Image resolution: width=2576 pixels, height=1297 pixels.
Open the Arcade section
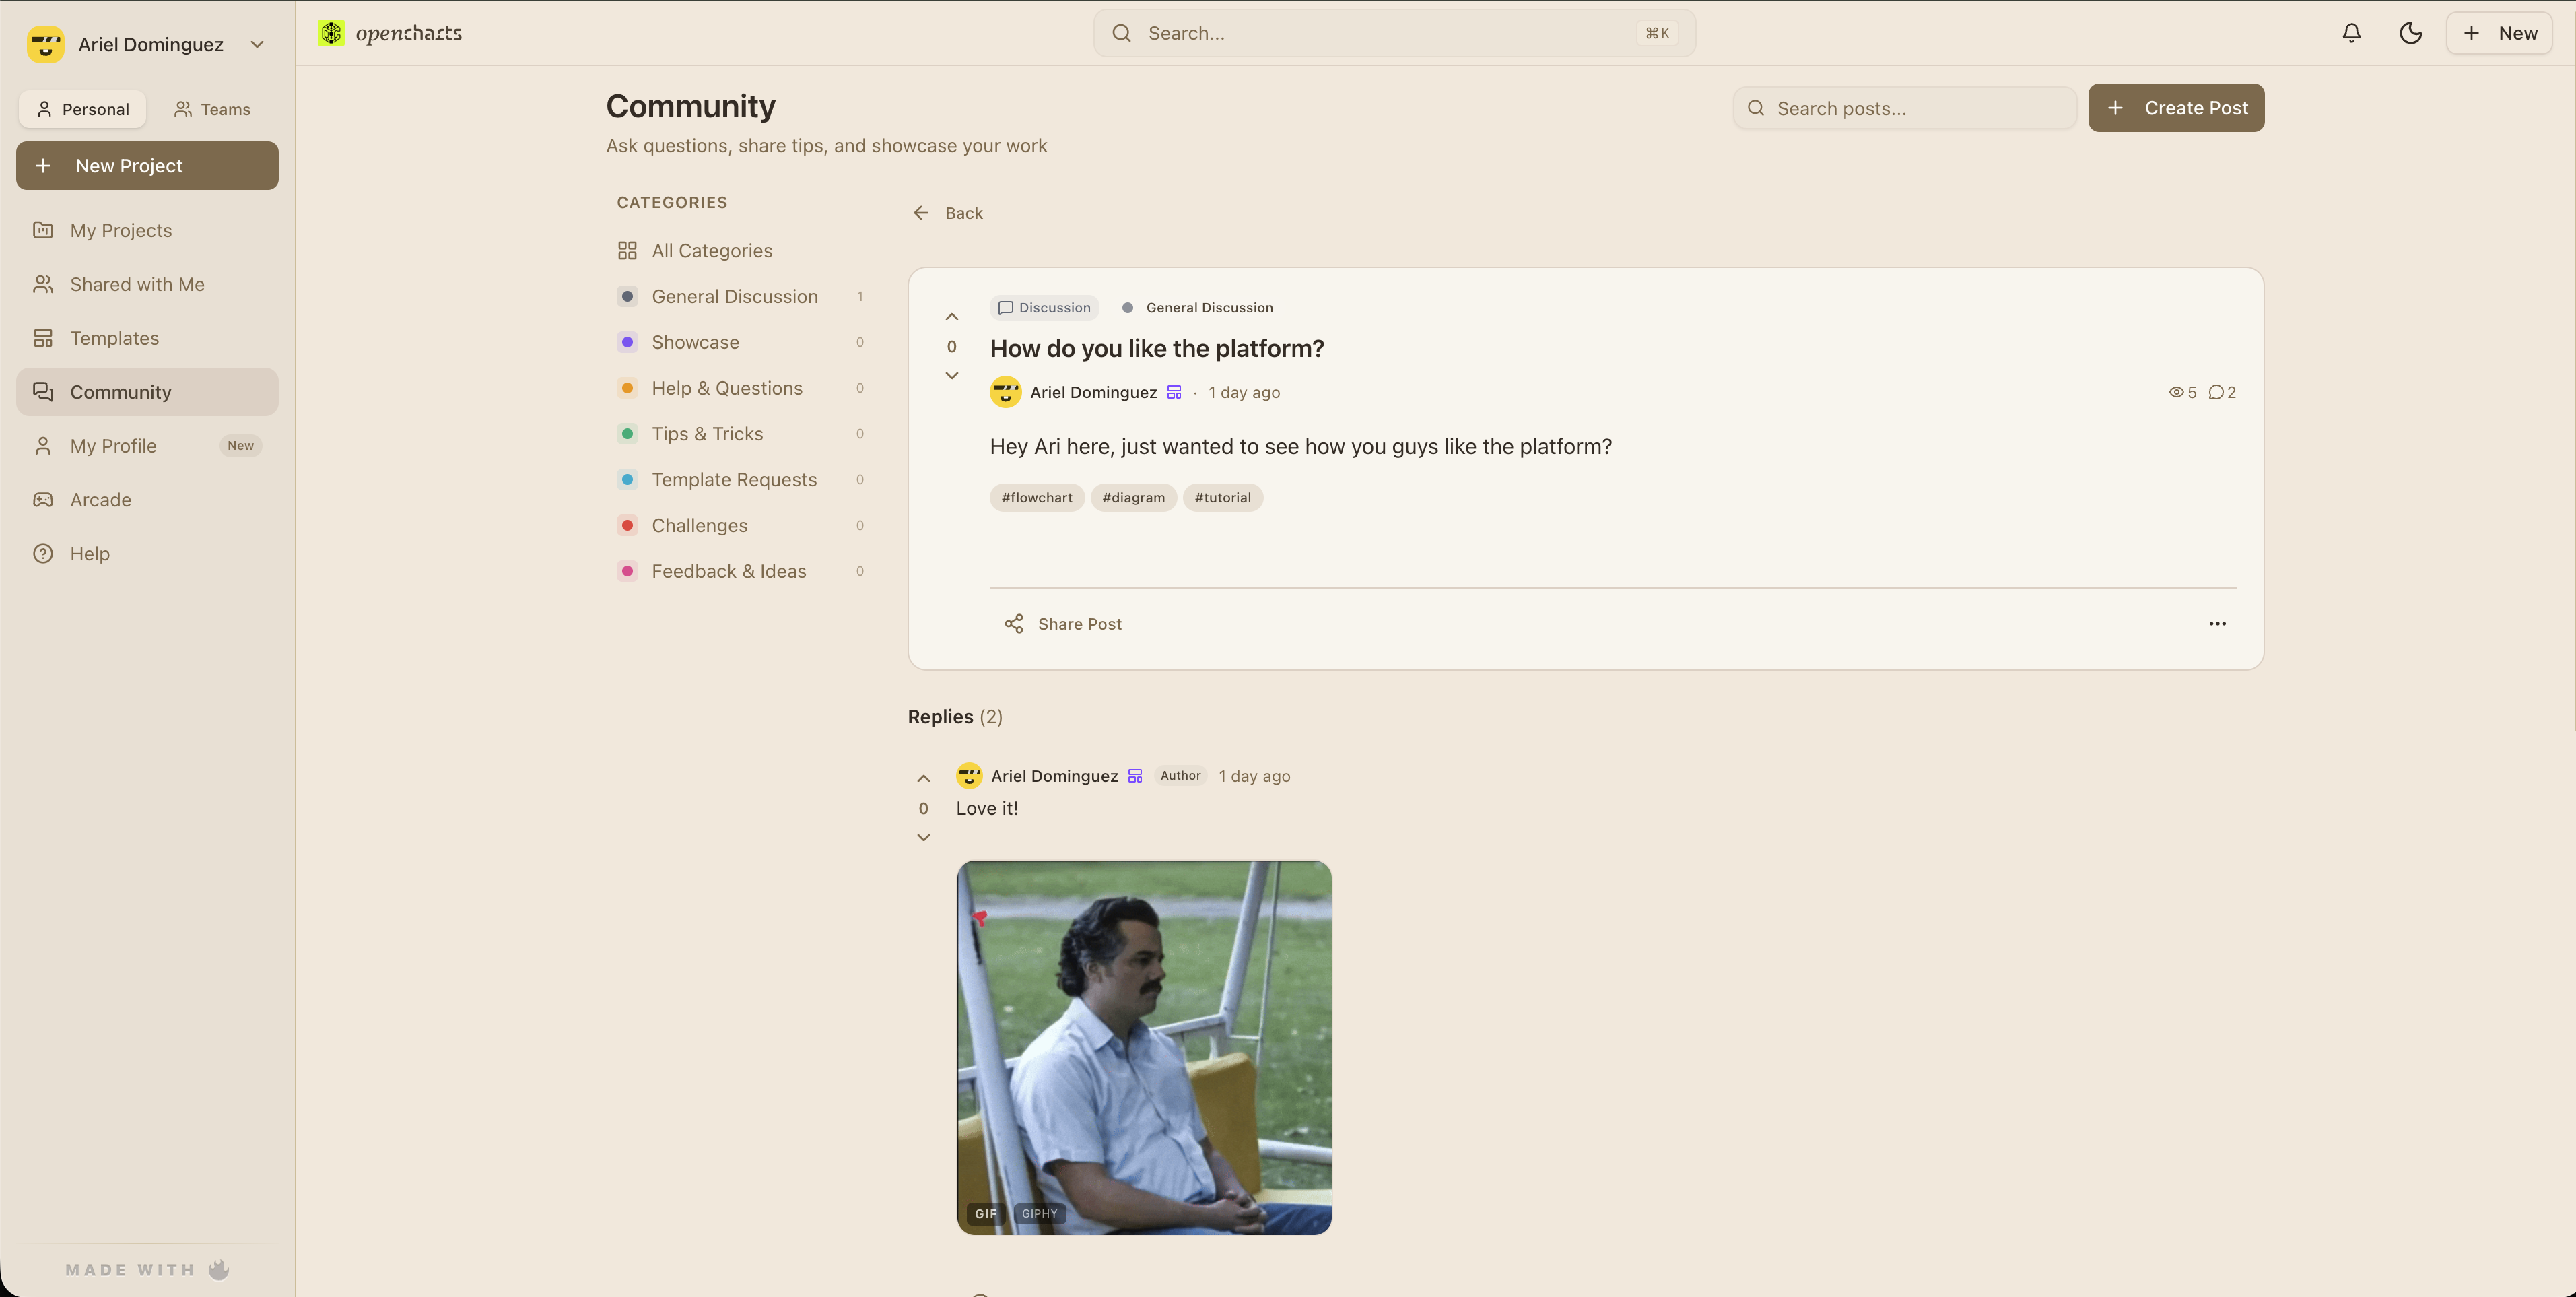coord(100,499)
